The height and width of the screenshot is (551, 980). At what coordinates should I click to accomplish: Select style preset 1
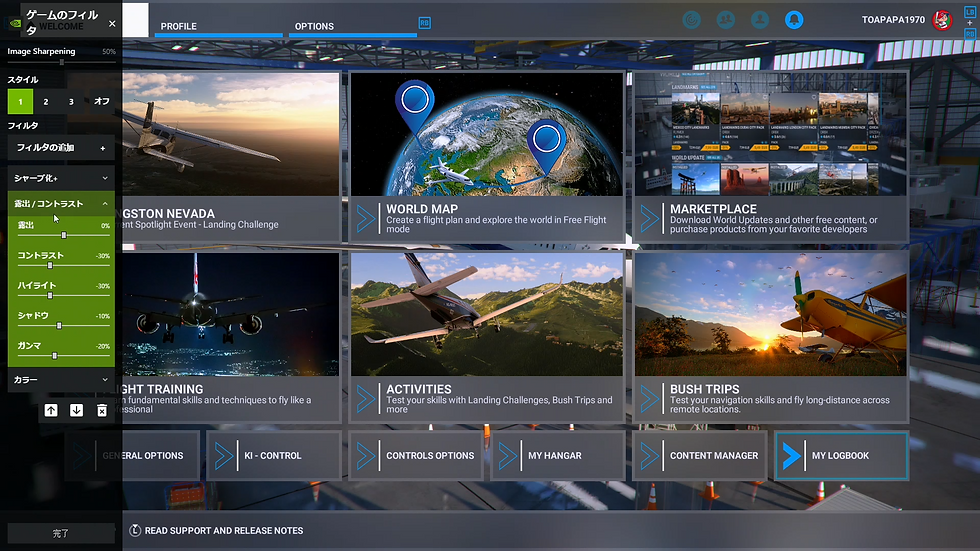click(x=20, y=101)
